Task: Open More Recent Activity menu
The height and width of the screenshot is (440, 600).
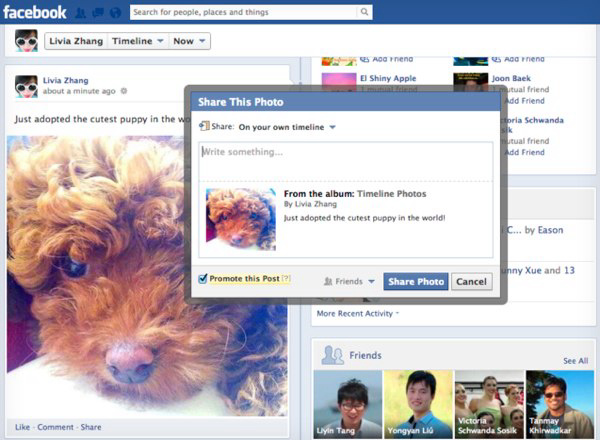Action: 358,313
